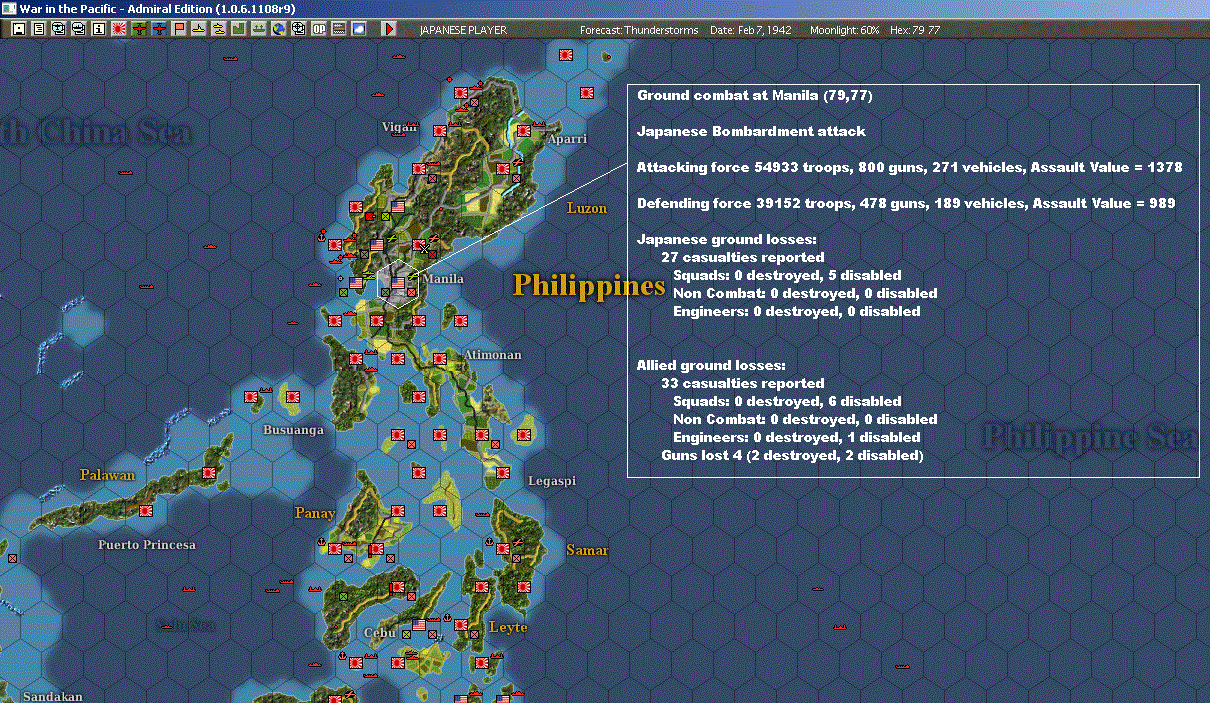Click the Date: Feb 7, 1942 status text
The width and height of the screenshot is (1210, 703).
(750, 30)
